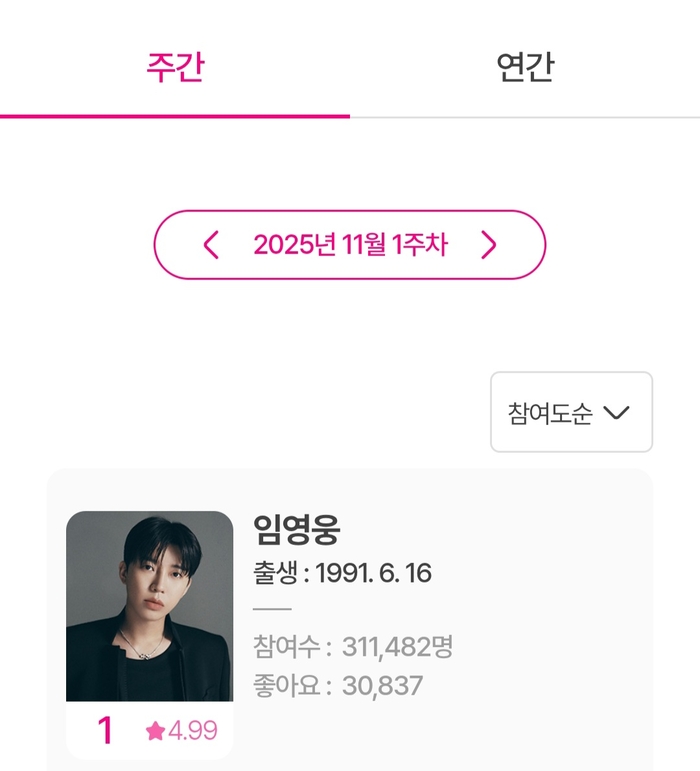Click the 좋아요 30,837 likes count
This screenshot has width=700, height=771.
(338, 686)
